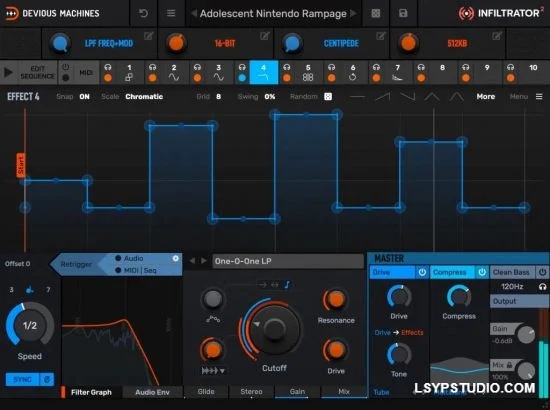
Task: Click the undo arrow icon
Action: pyautogui.click(x=143, y=13)
